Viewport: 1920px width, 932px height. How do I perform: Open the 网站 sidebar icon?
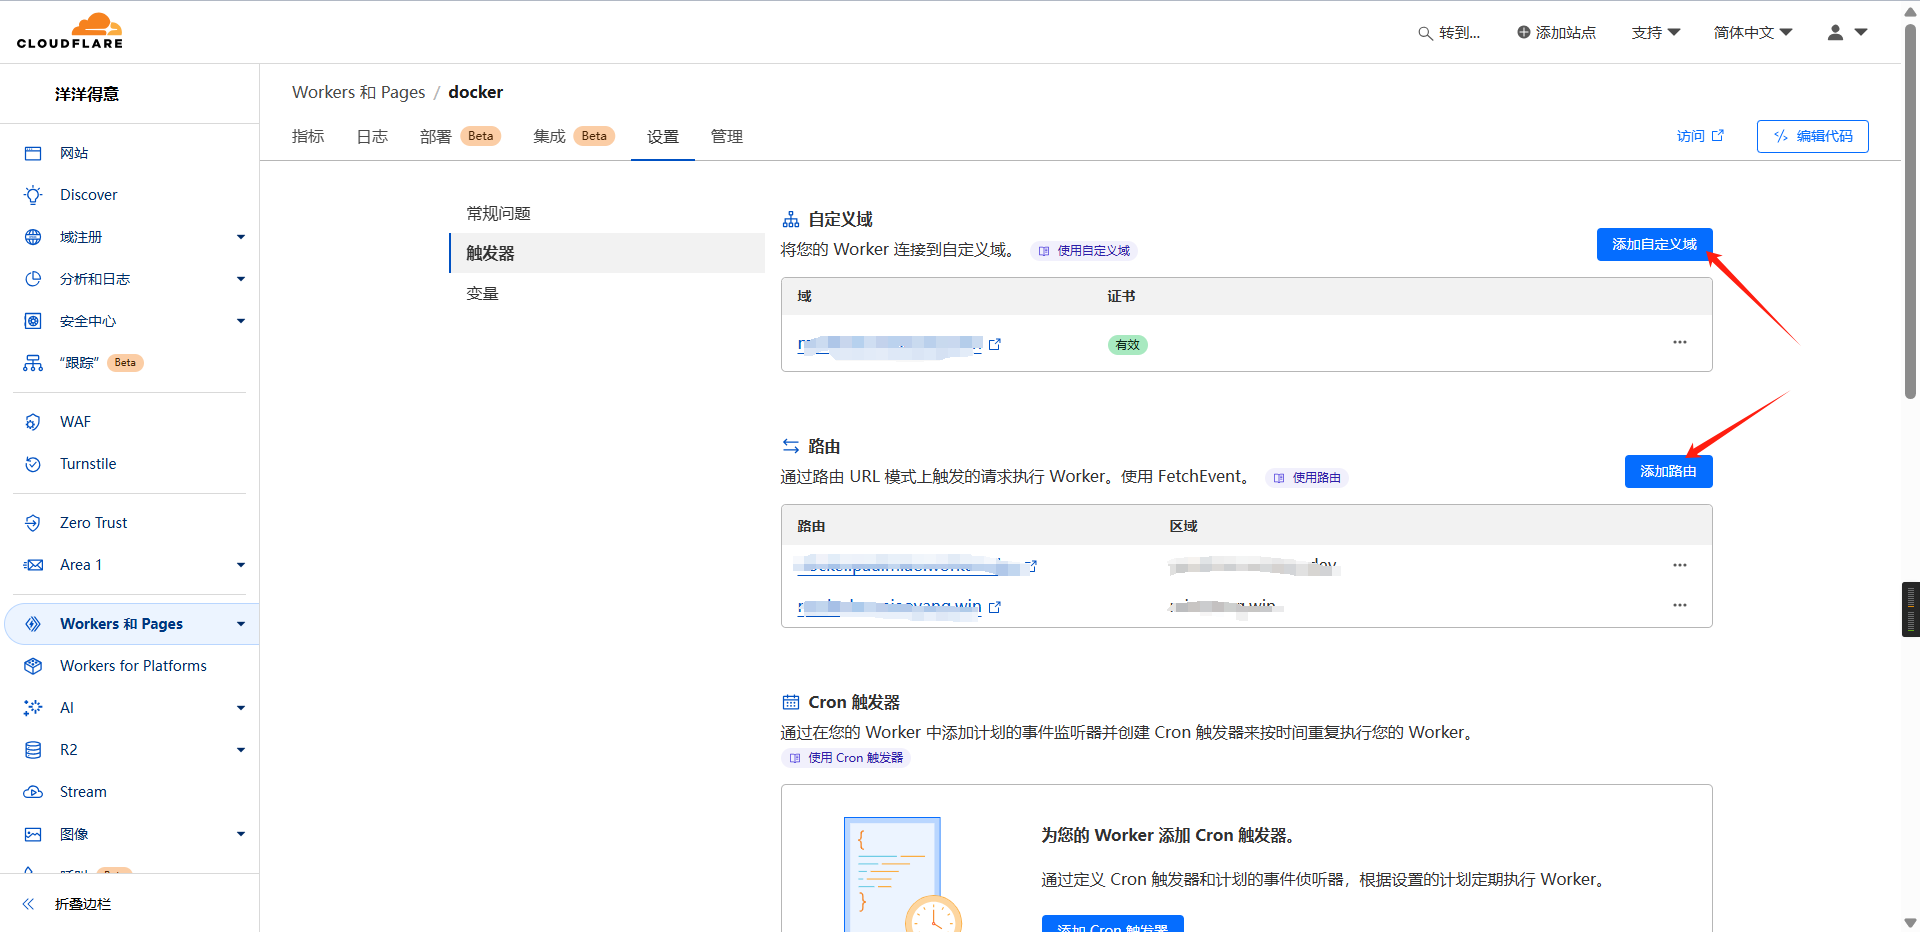tap(33, 153)
